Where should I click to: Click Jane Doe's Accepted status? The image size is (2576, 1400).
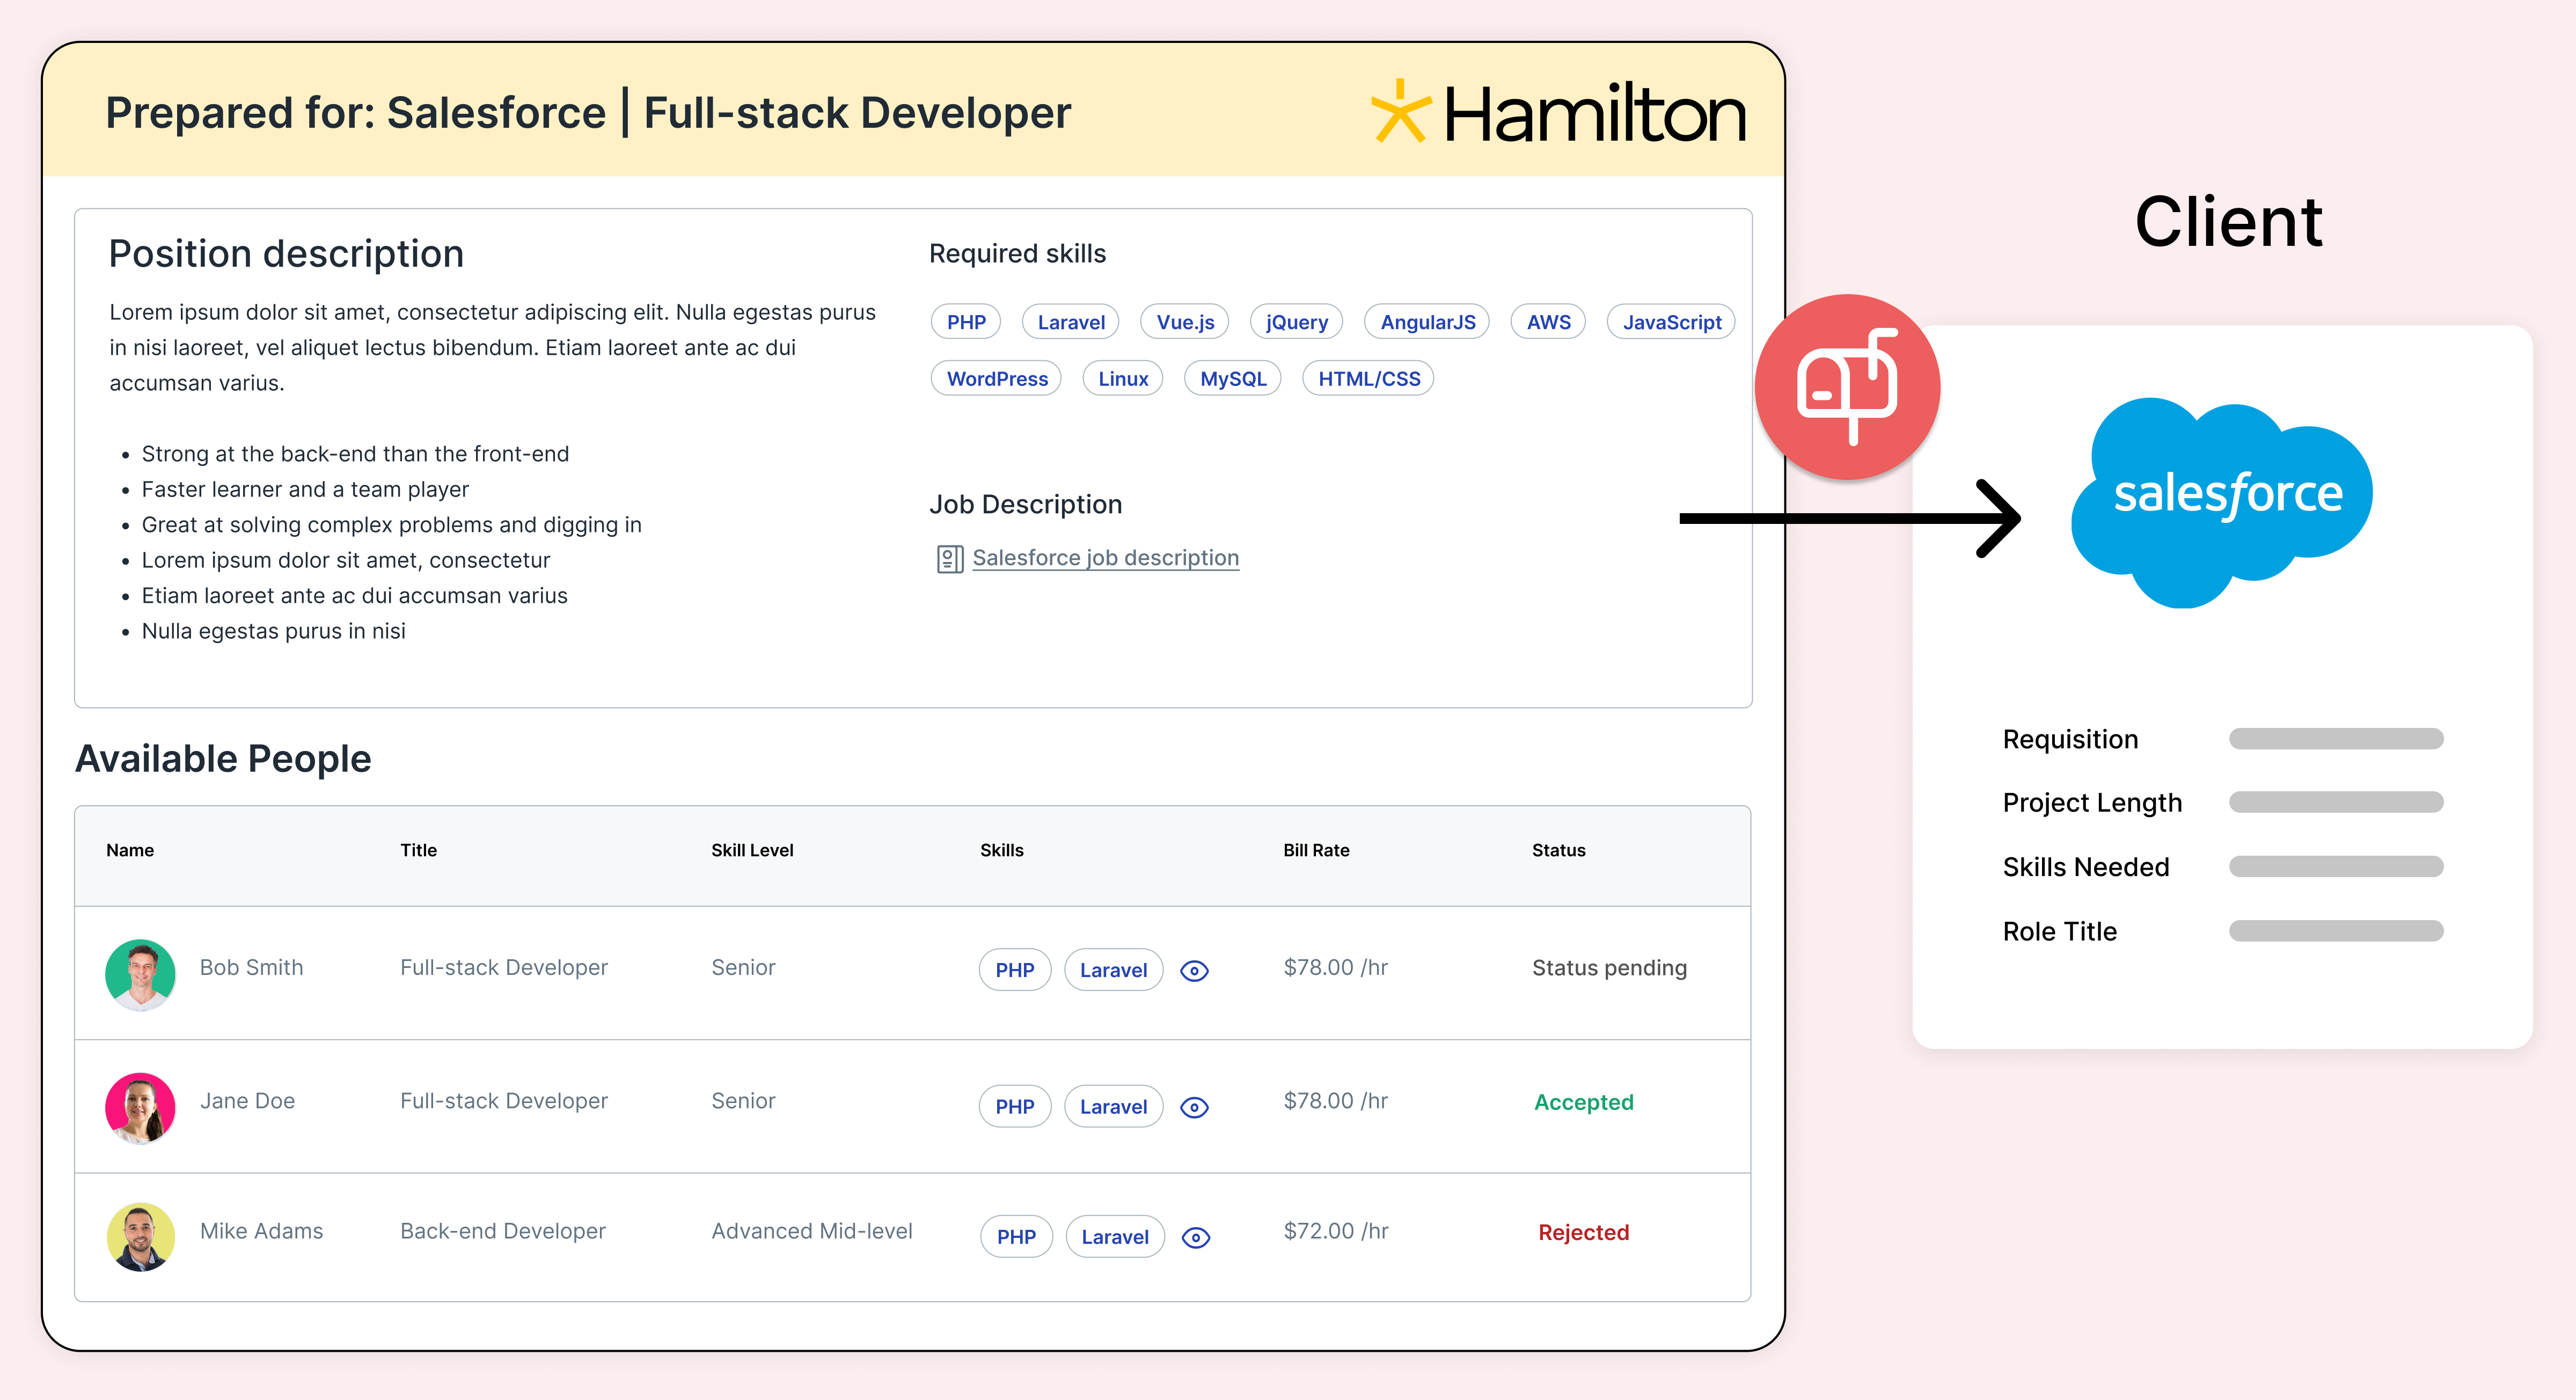click(1583, 1102)
